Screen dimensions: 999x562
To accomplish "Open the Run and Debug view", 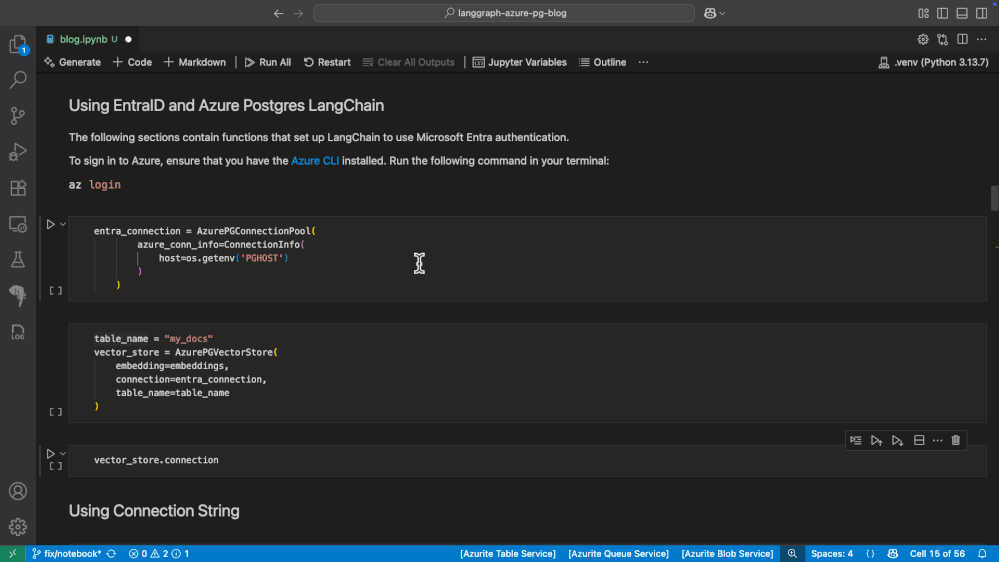I will coord(18,152).
